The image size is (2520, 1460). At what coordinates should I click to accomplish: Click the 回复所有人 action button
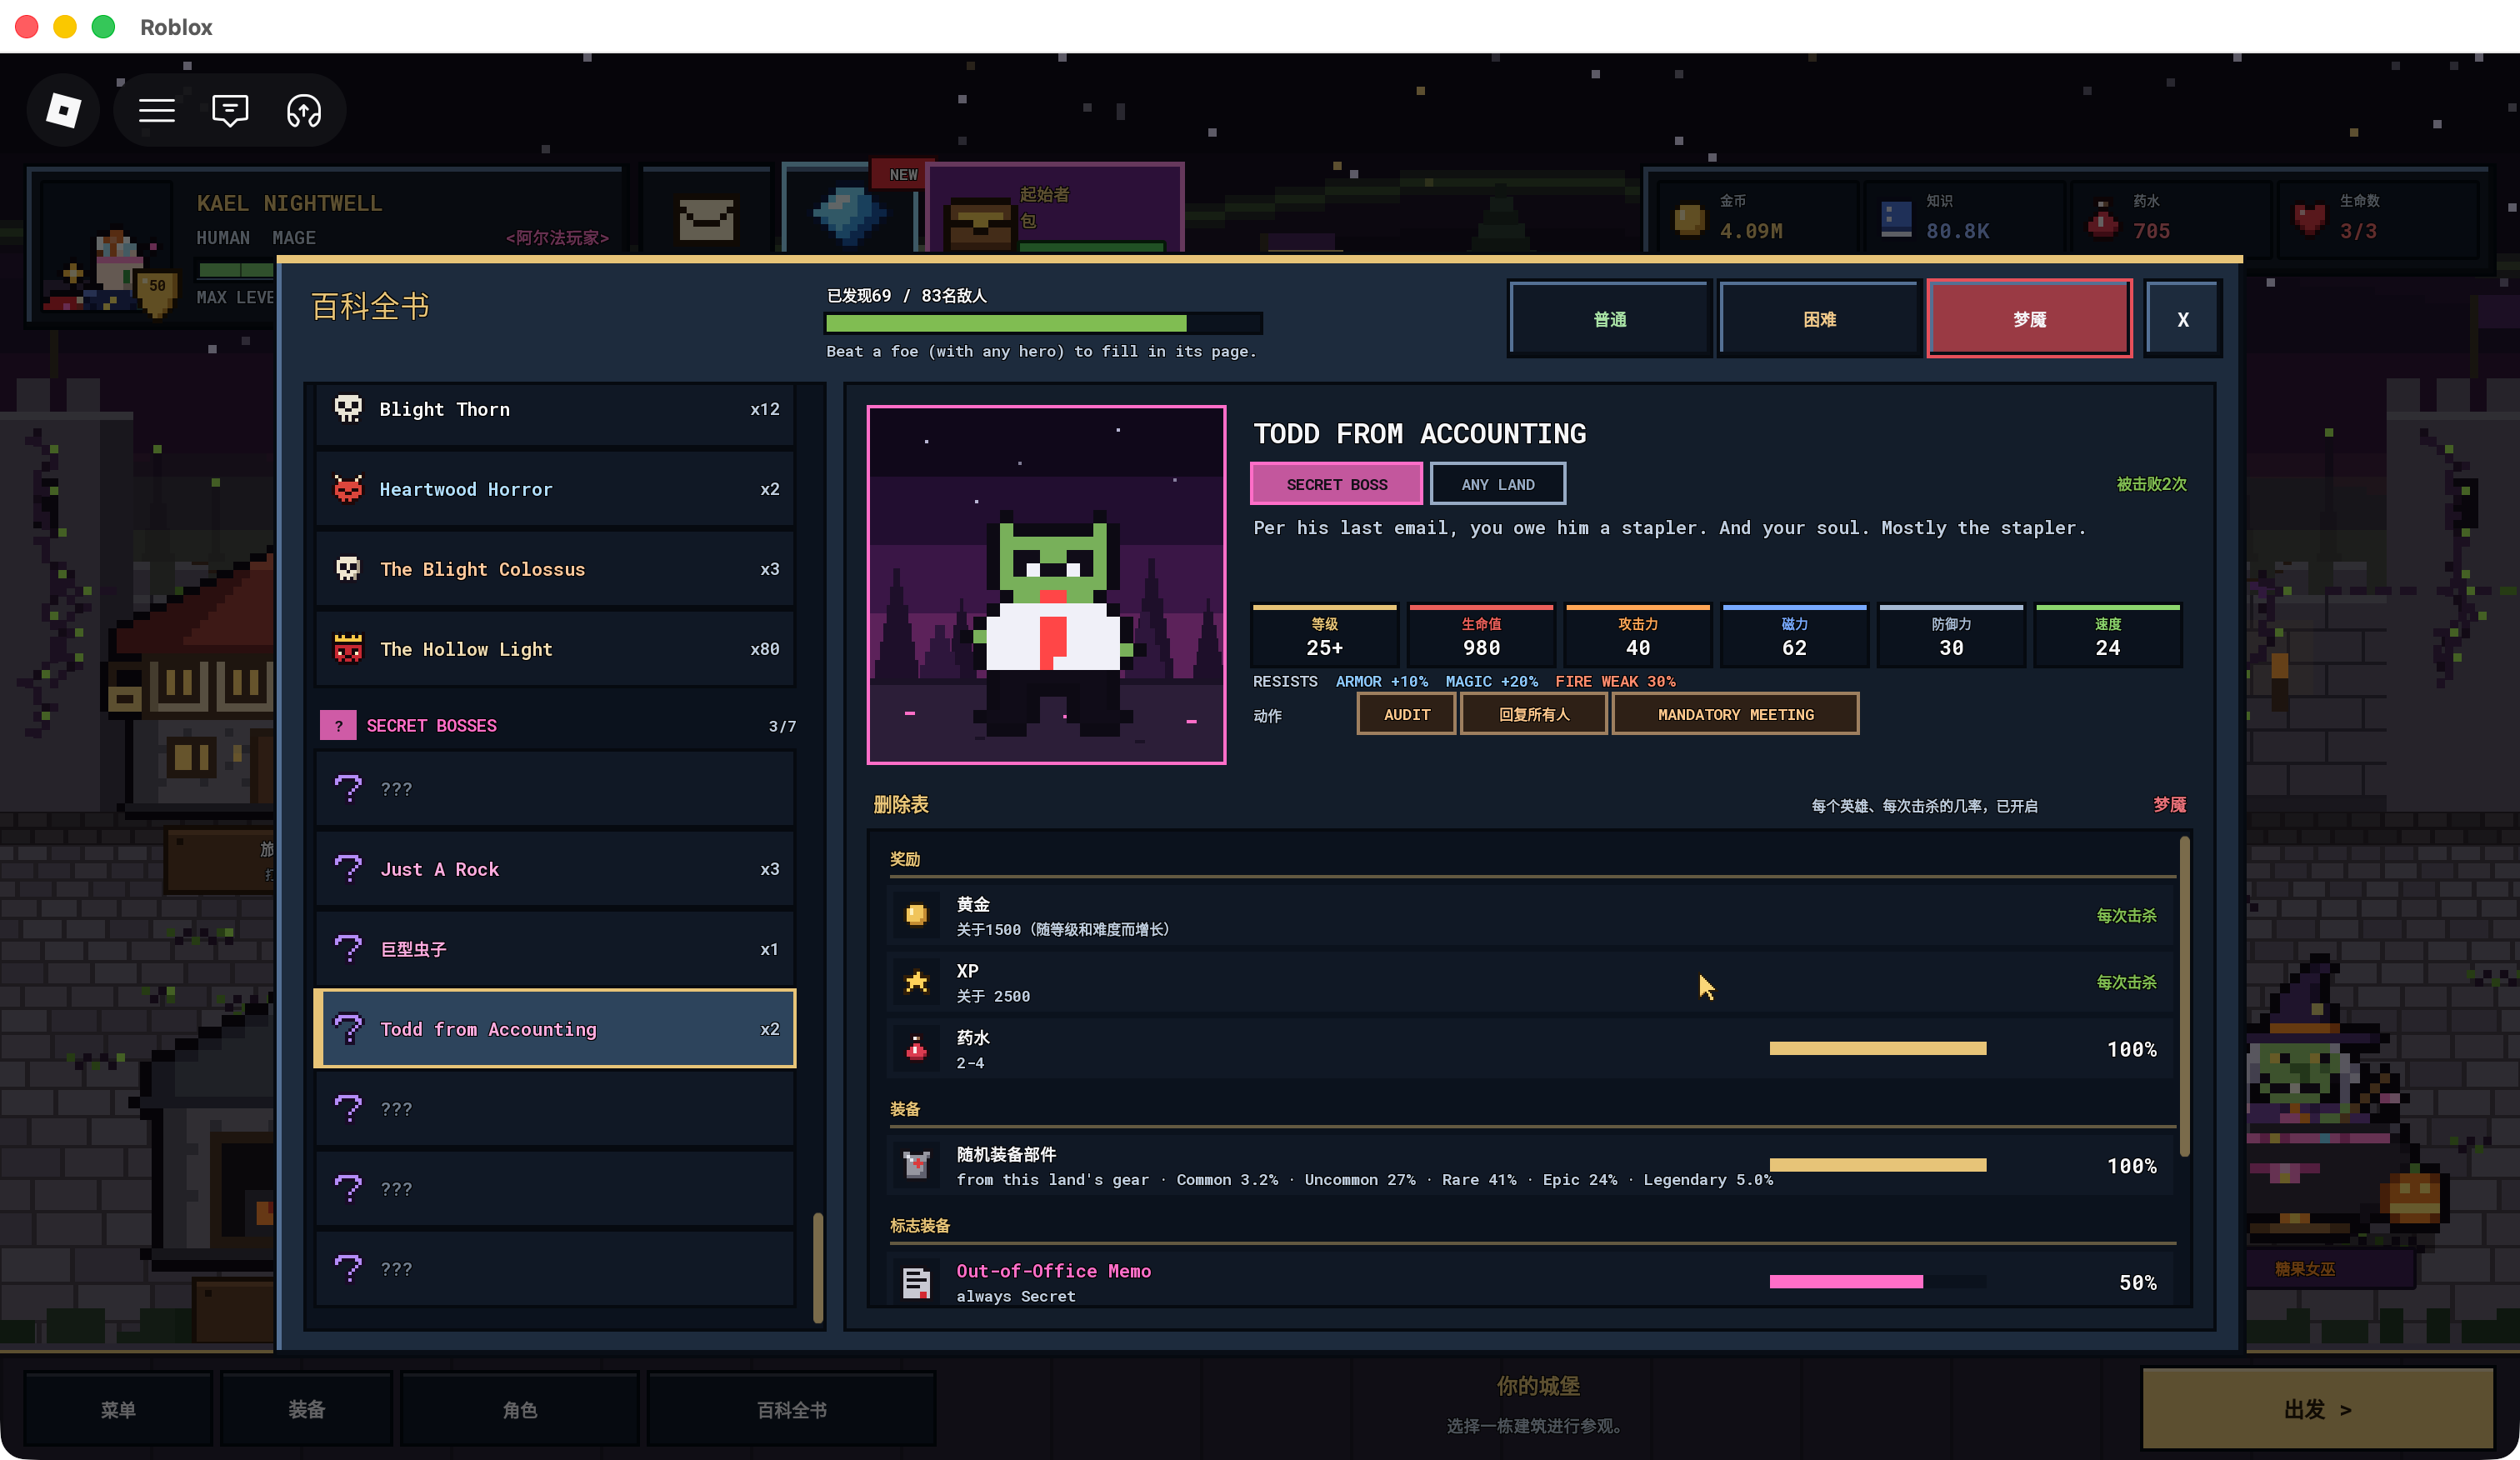1534,714
